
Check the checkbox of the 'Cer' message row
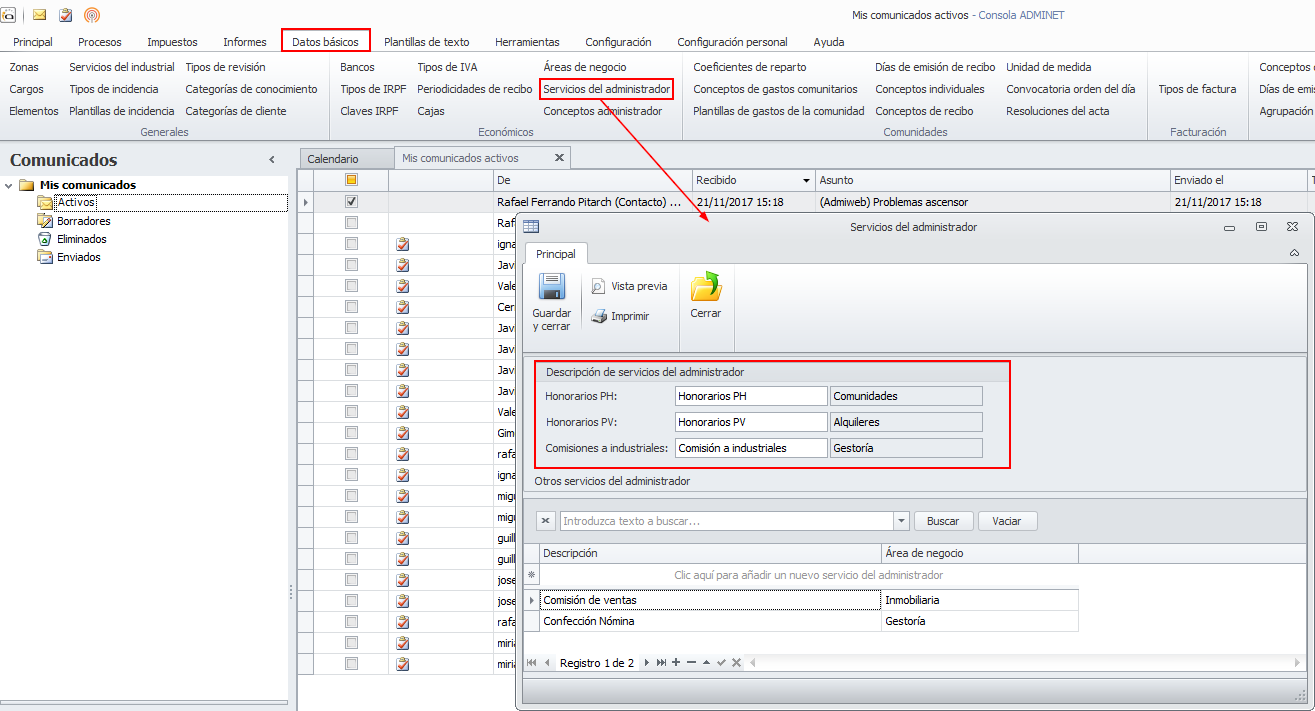coord(351,307)
